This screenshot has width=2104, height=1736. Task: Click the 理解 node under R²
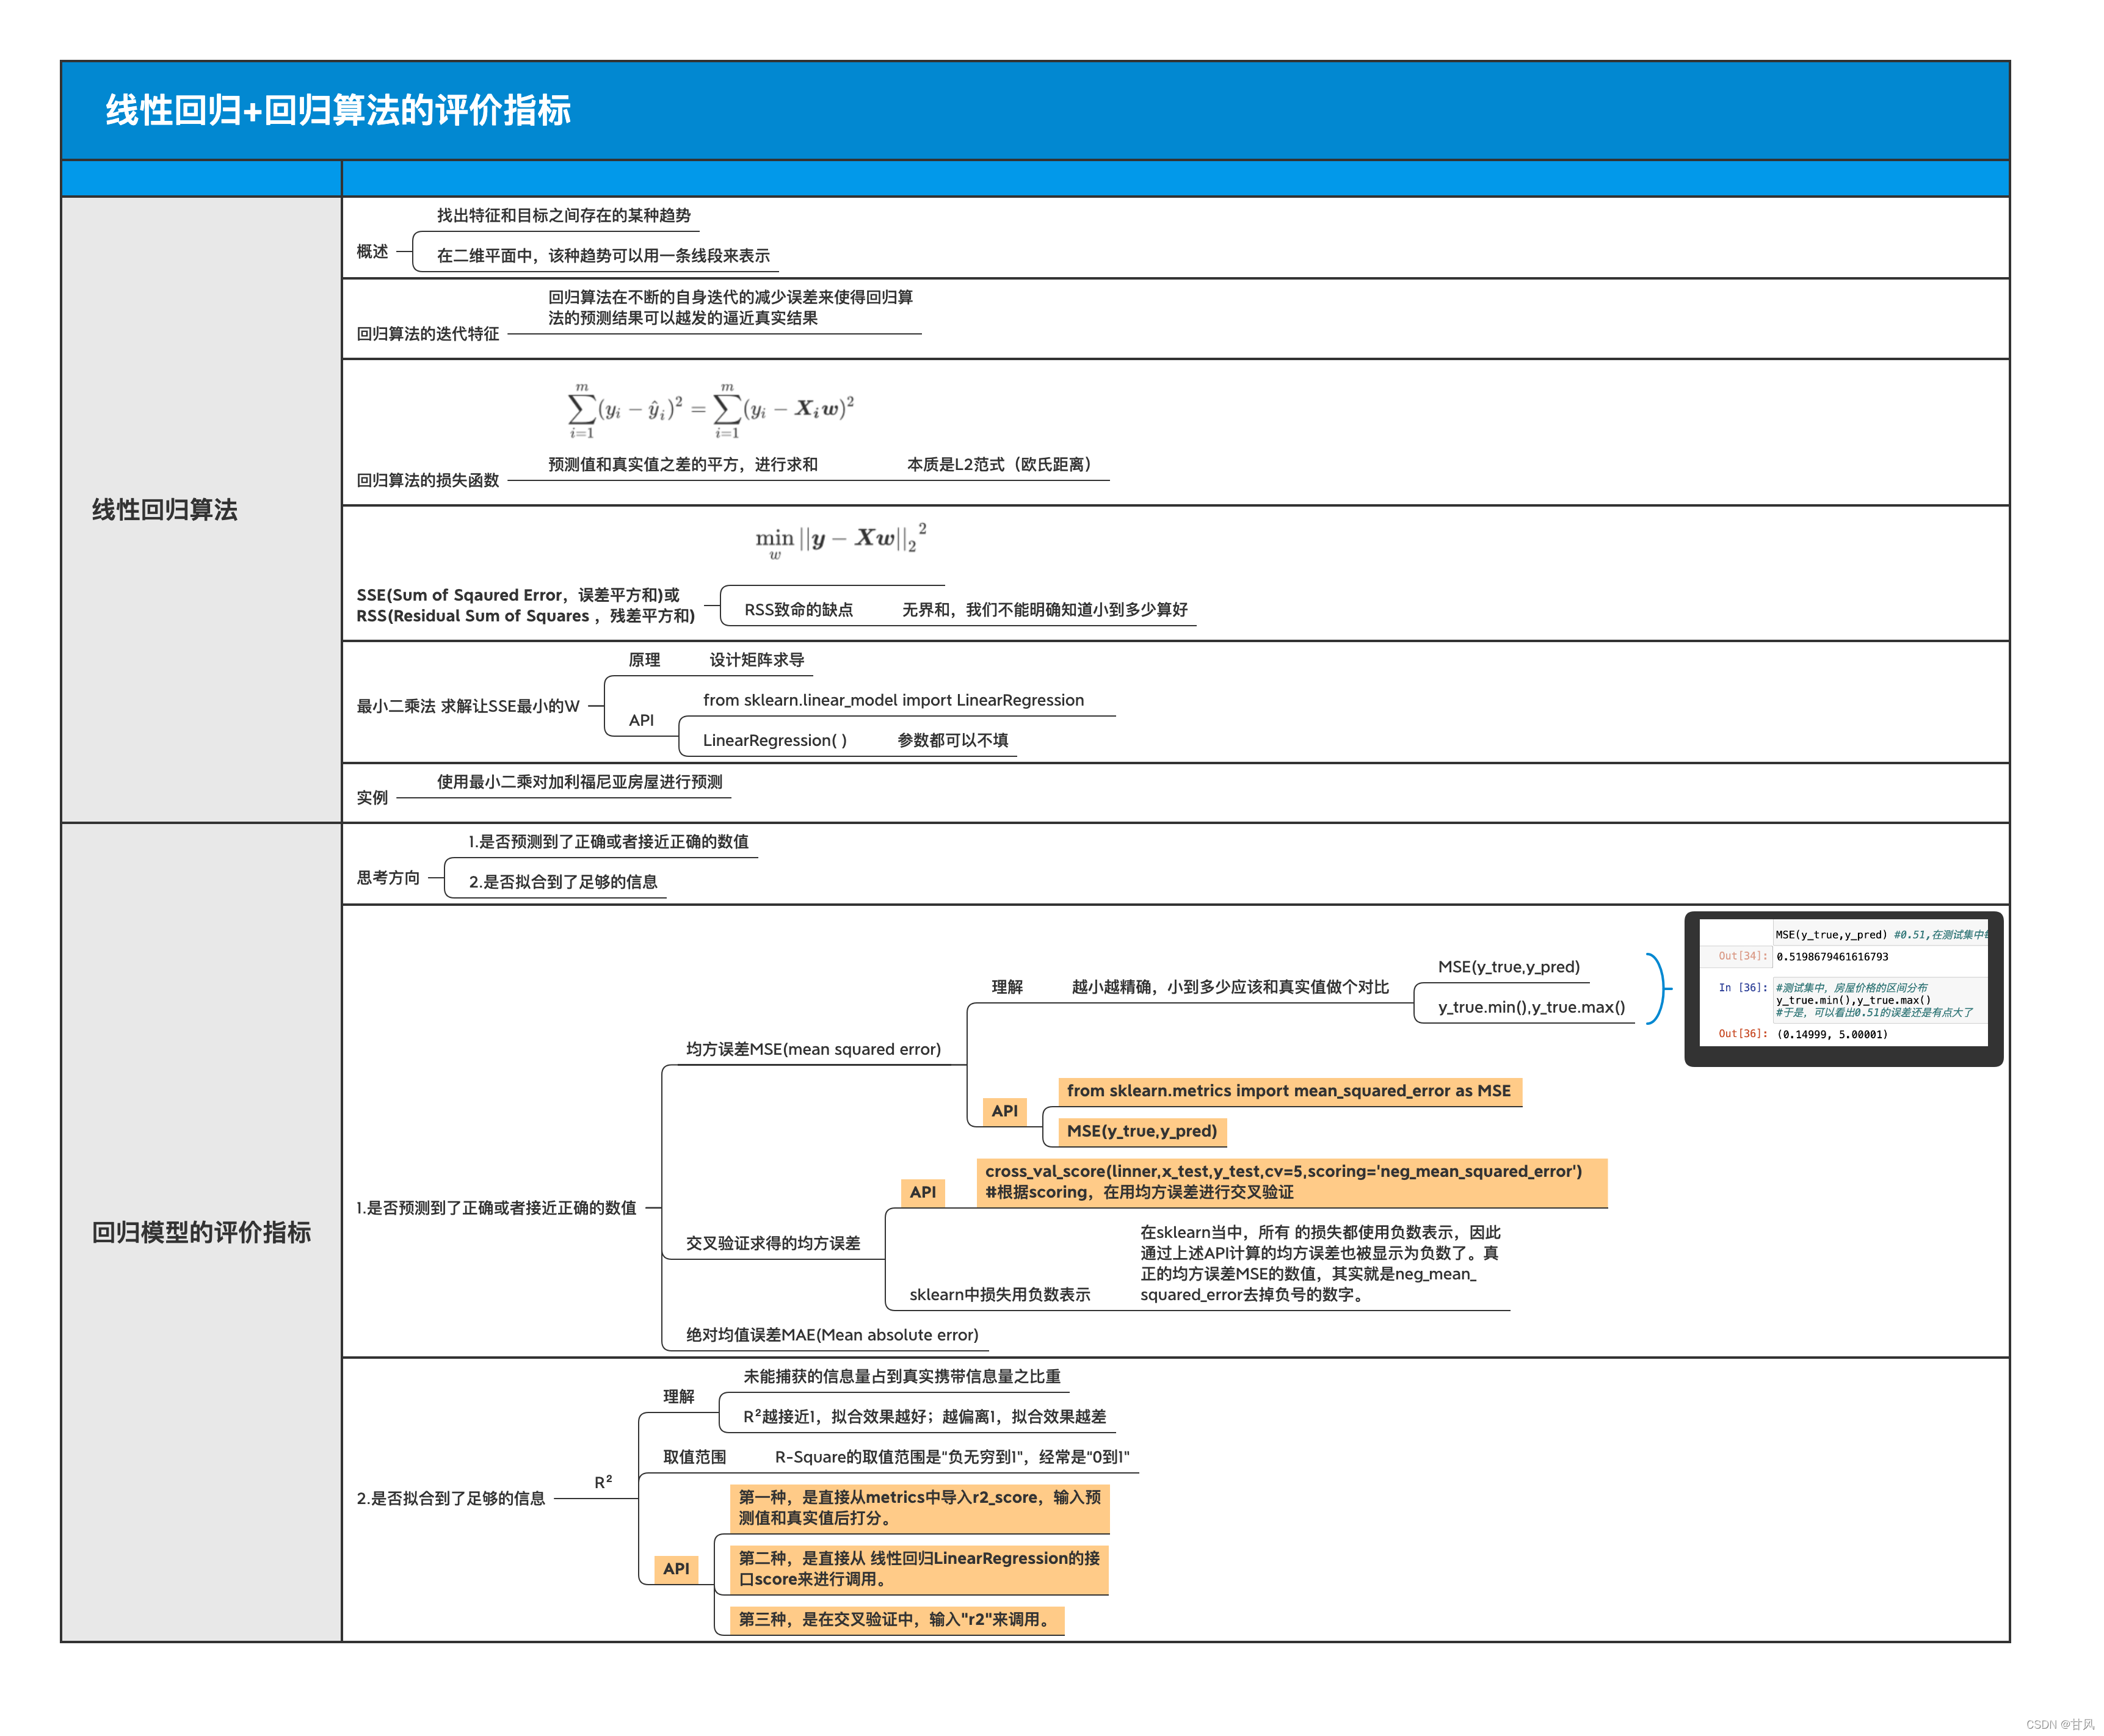tap(679, 1396)
